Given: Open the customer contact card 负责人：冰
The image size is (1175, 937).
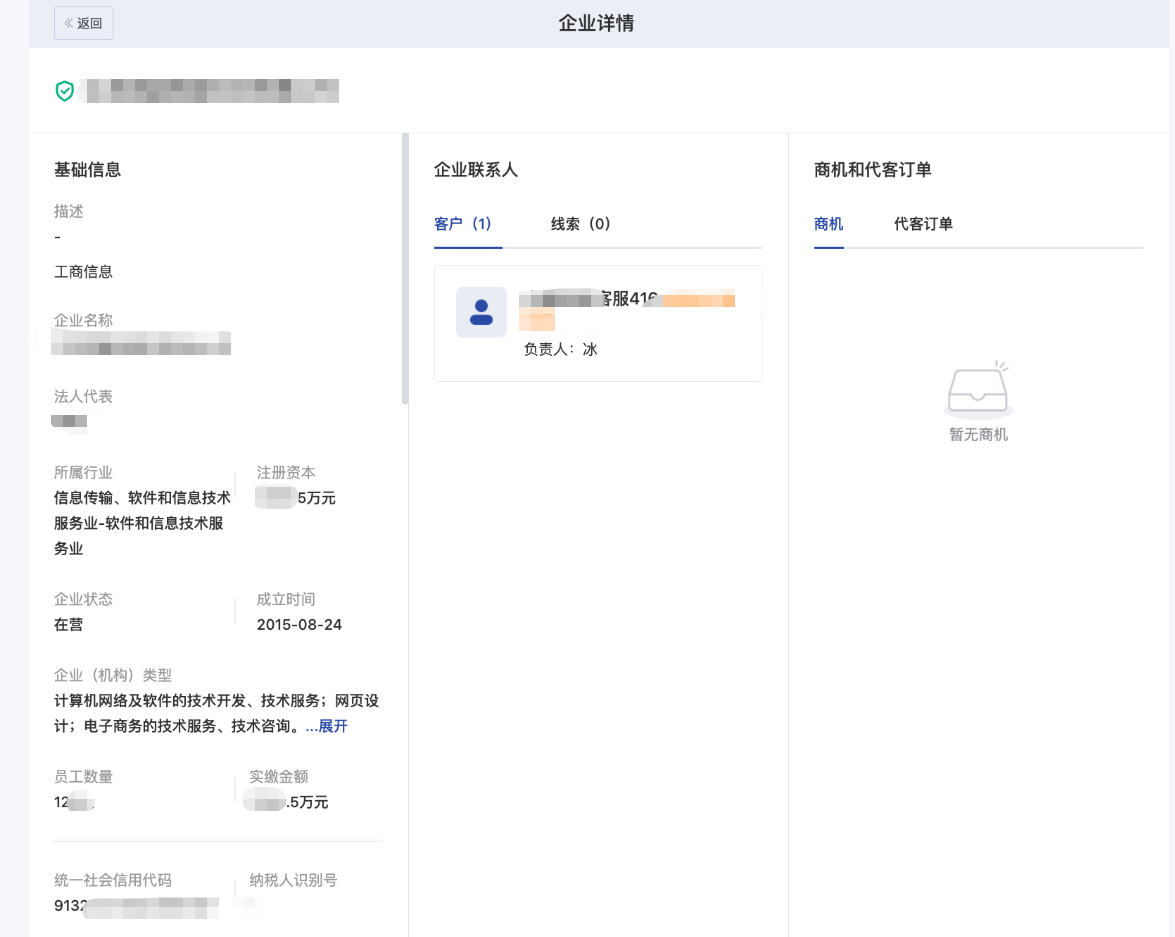Looking at the screenshot, I should (x=598, y=323).
